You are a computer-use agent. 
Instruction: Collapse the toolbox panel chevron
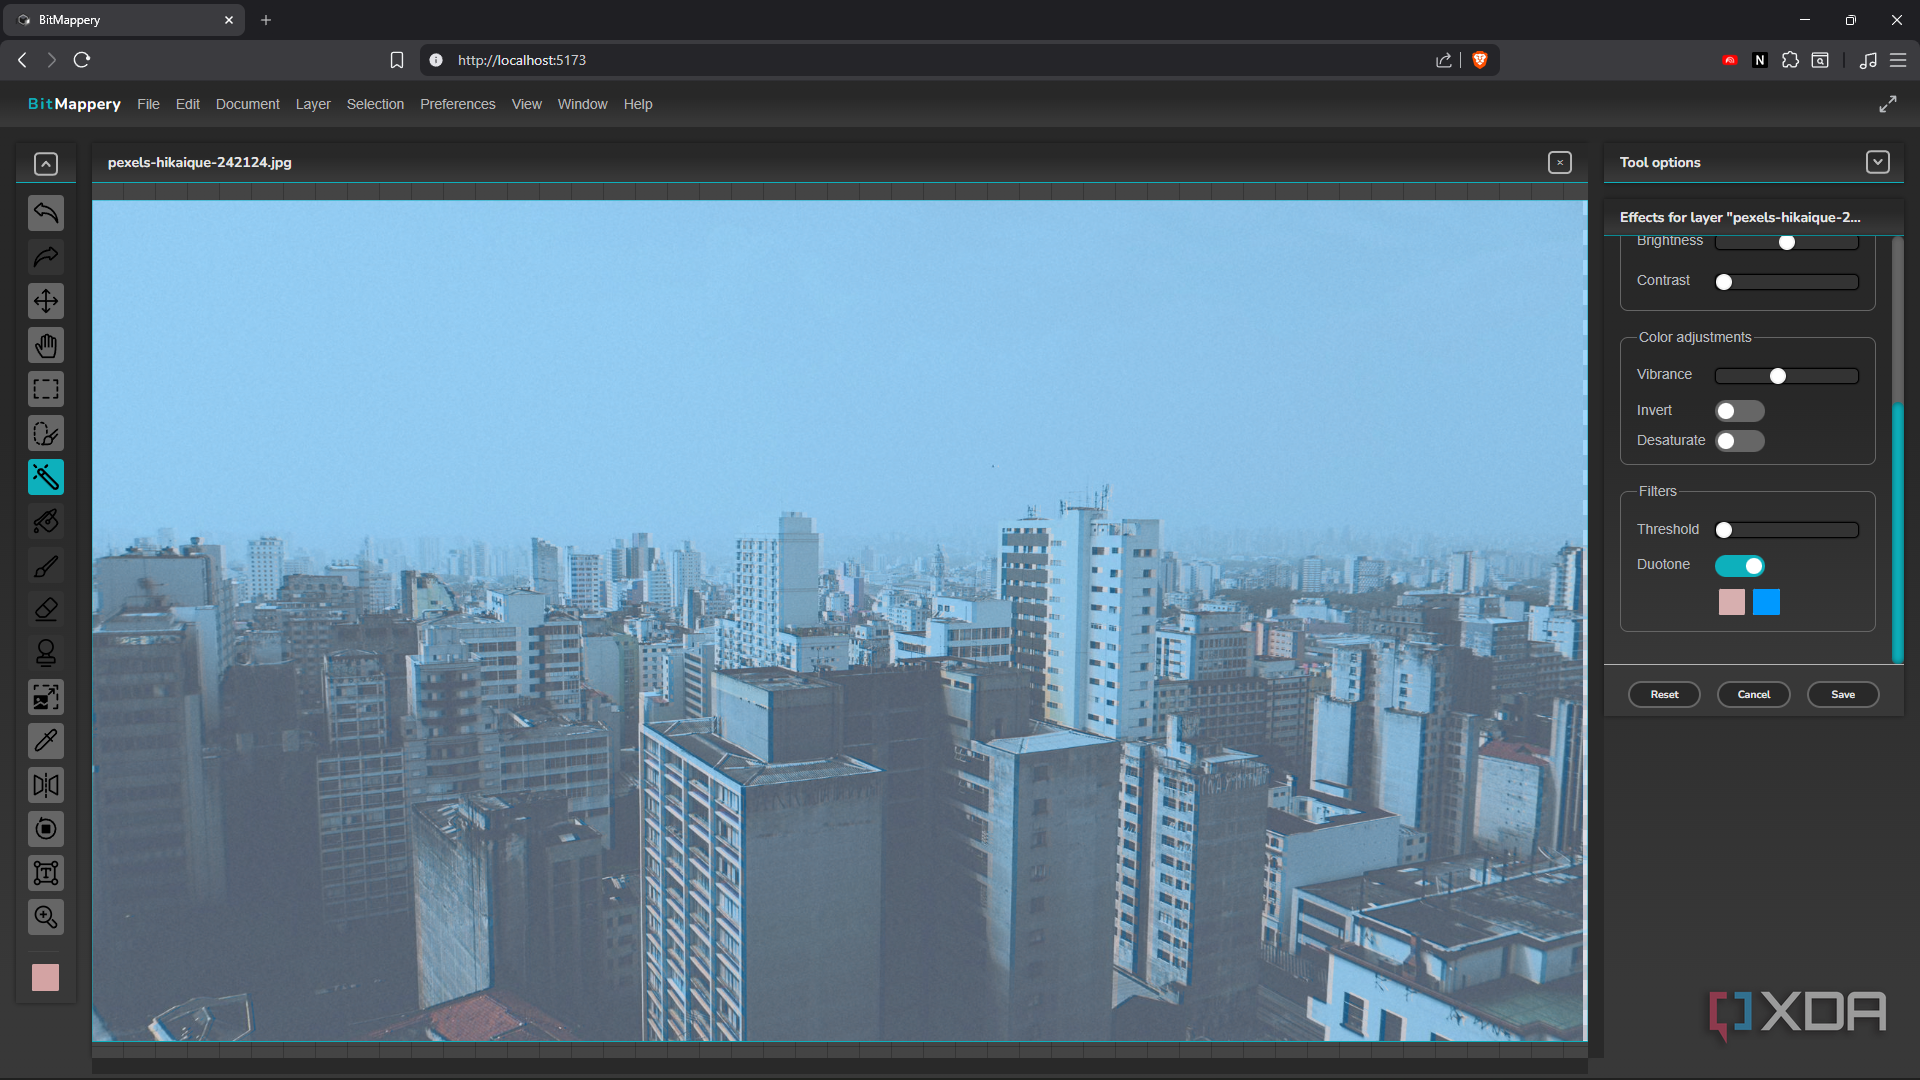pos(46,164)
